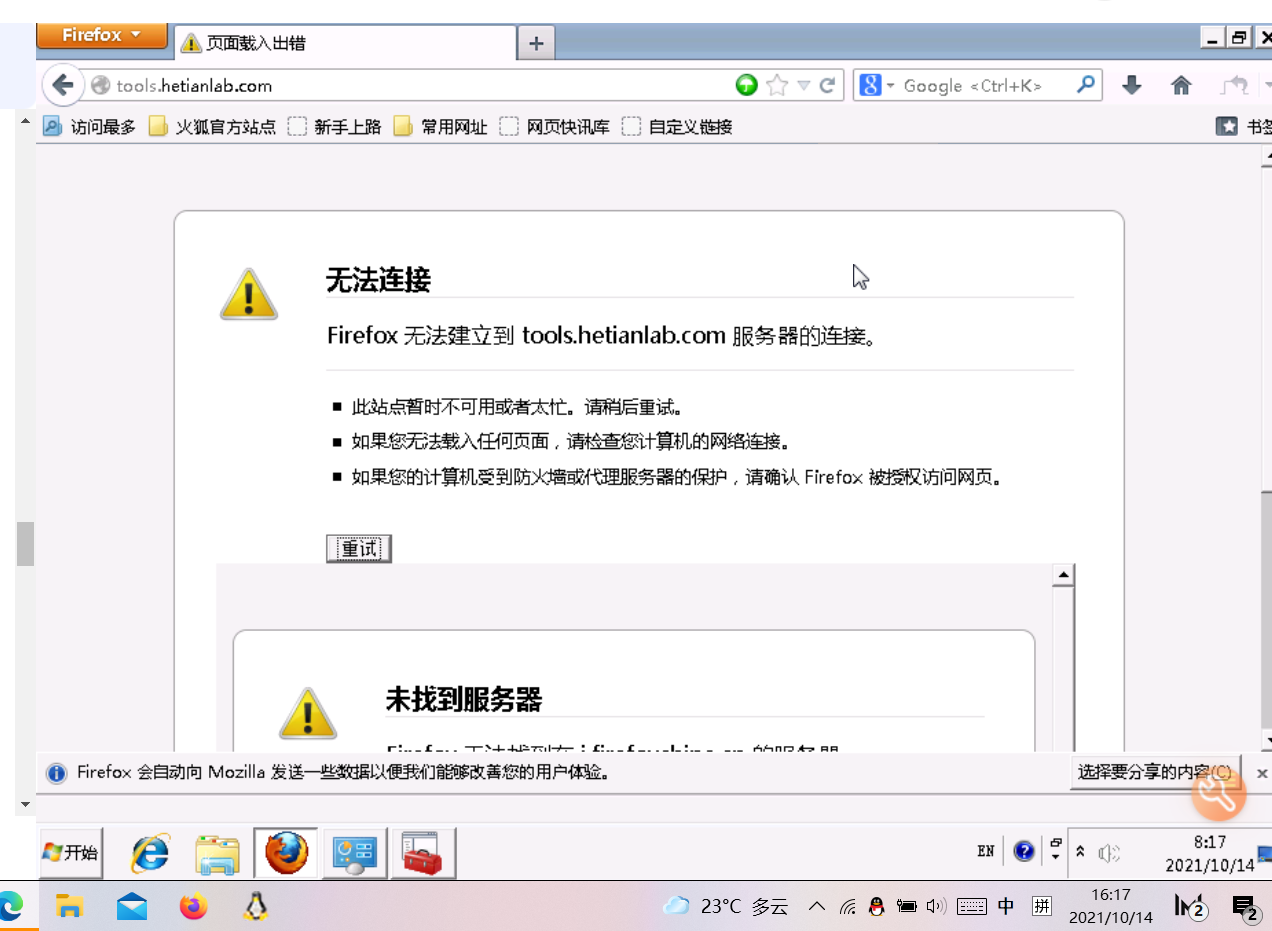Go back with the back arrow
This screenshot has width=1272, height=931.
tap(63, 85)
